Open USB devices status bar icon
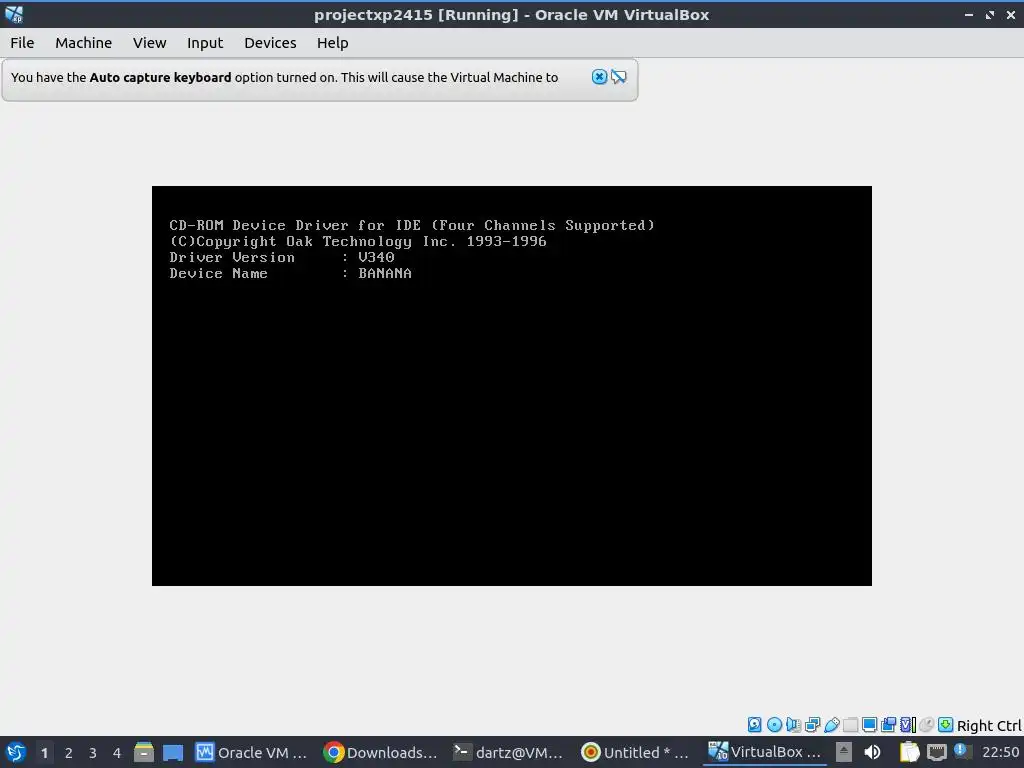1024x768 pixels. coord(831,724)
